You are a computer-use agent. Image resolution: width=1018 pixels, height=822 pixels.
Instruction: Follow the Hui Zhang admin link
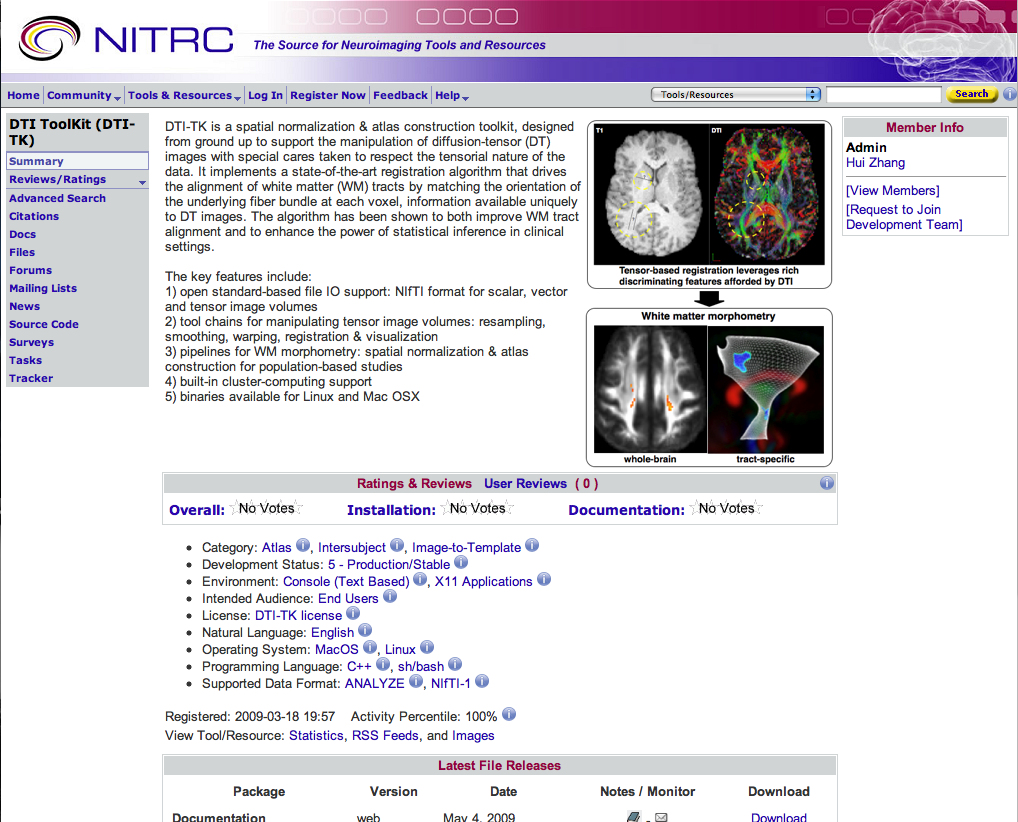[x=875, y=163]
